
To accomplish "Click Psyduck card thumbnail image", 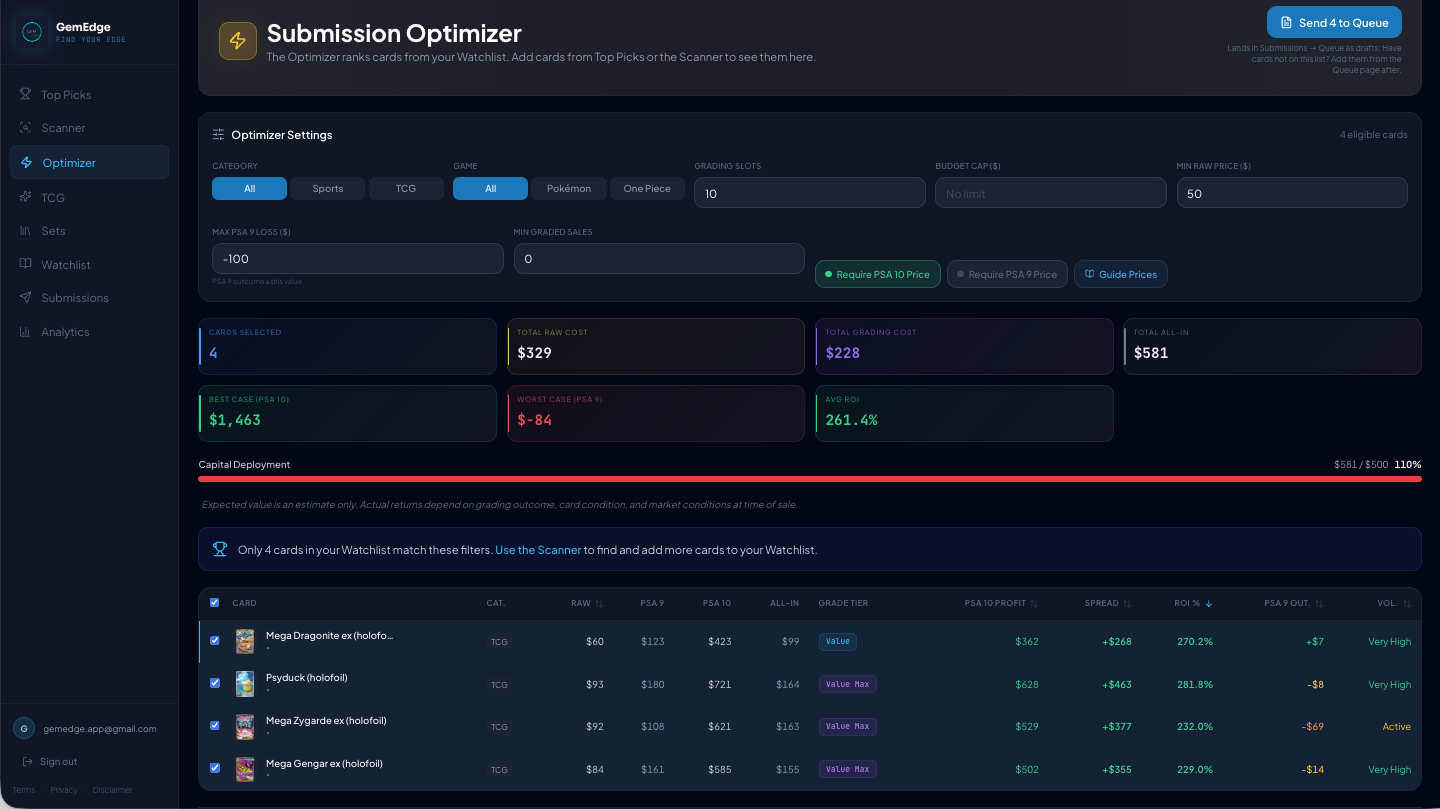I will [245, 684].
